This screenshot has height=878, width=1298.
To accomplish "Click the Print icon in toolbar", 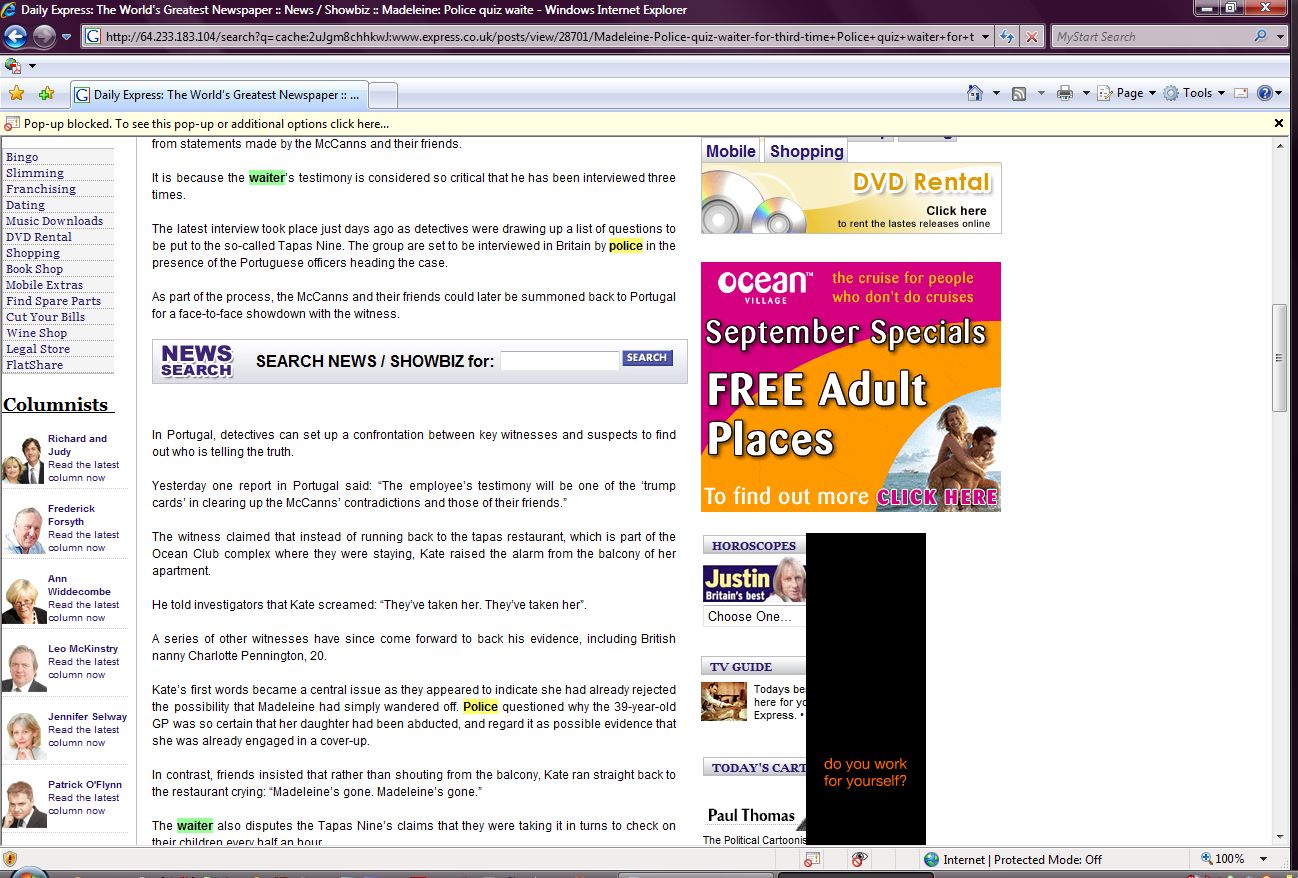I will (1065, 93).
